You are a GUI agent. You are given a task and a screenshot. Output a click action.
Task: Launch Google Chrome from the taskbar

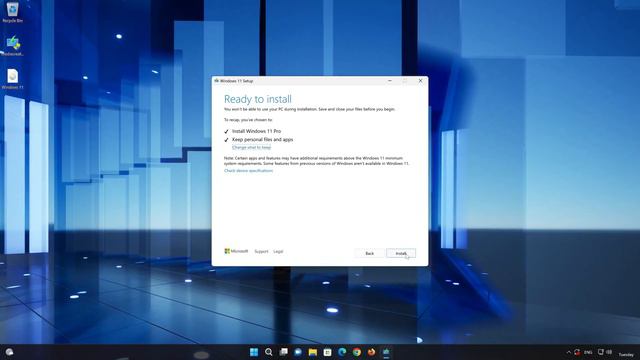pyautogui.click(x=357, y=352)
